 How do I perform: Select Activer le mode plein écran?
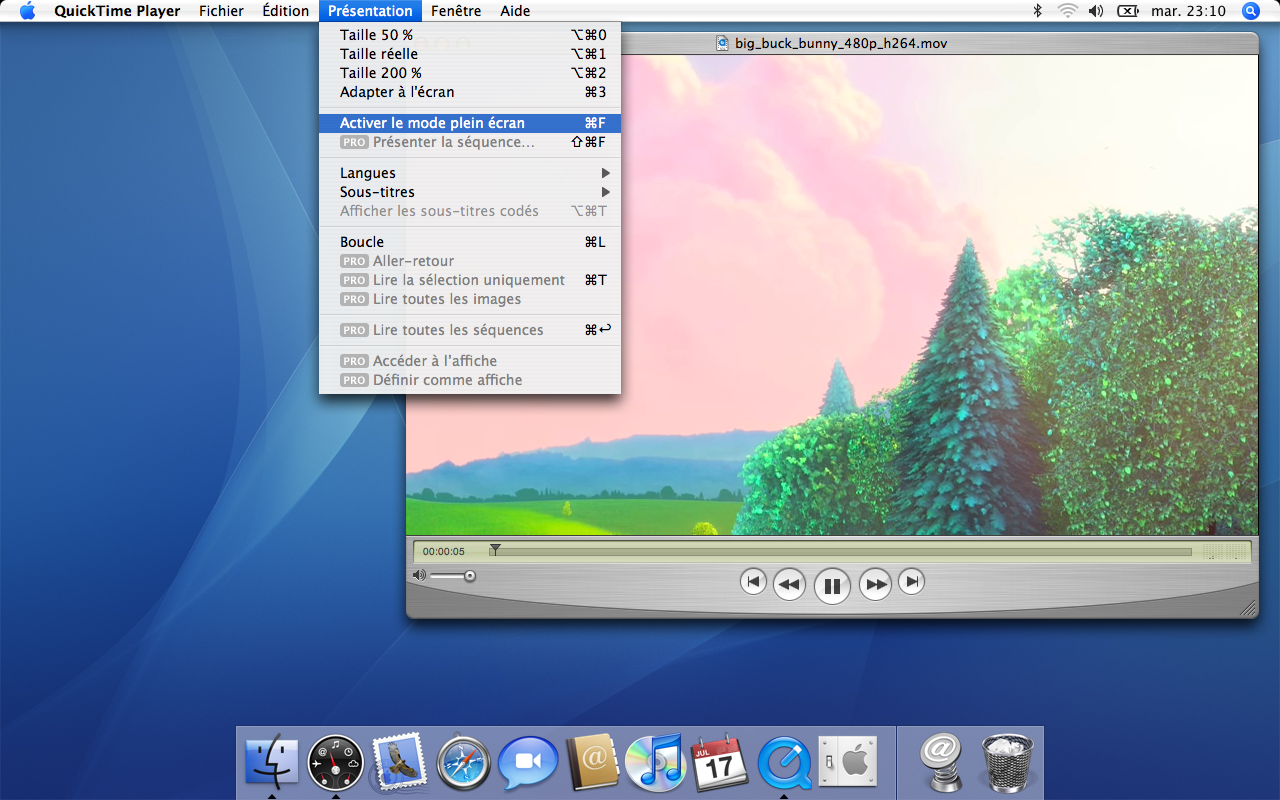[470, 123]
